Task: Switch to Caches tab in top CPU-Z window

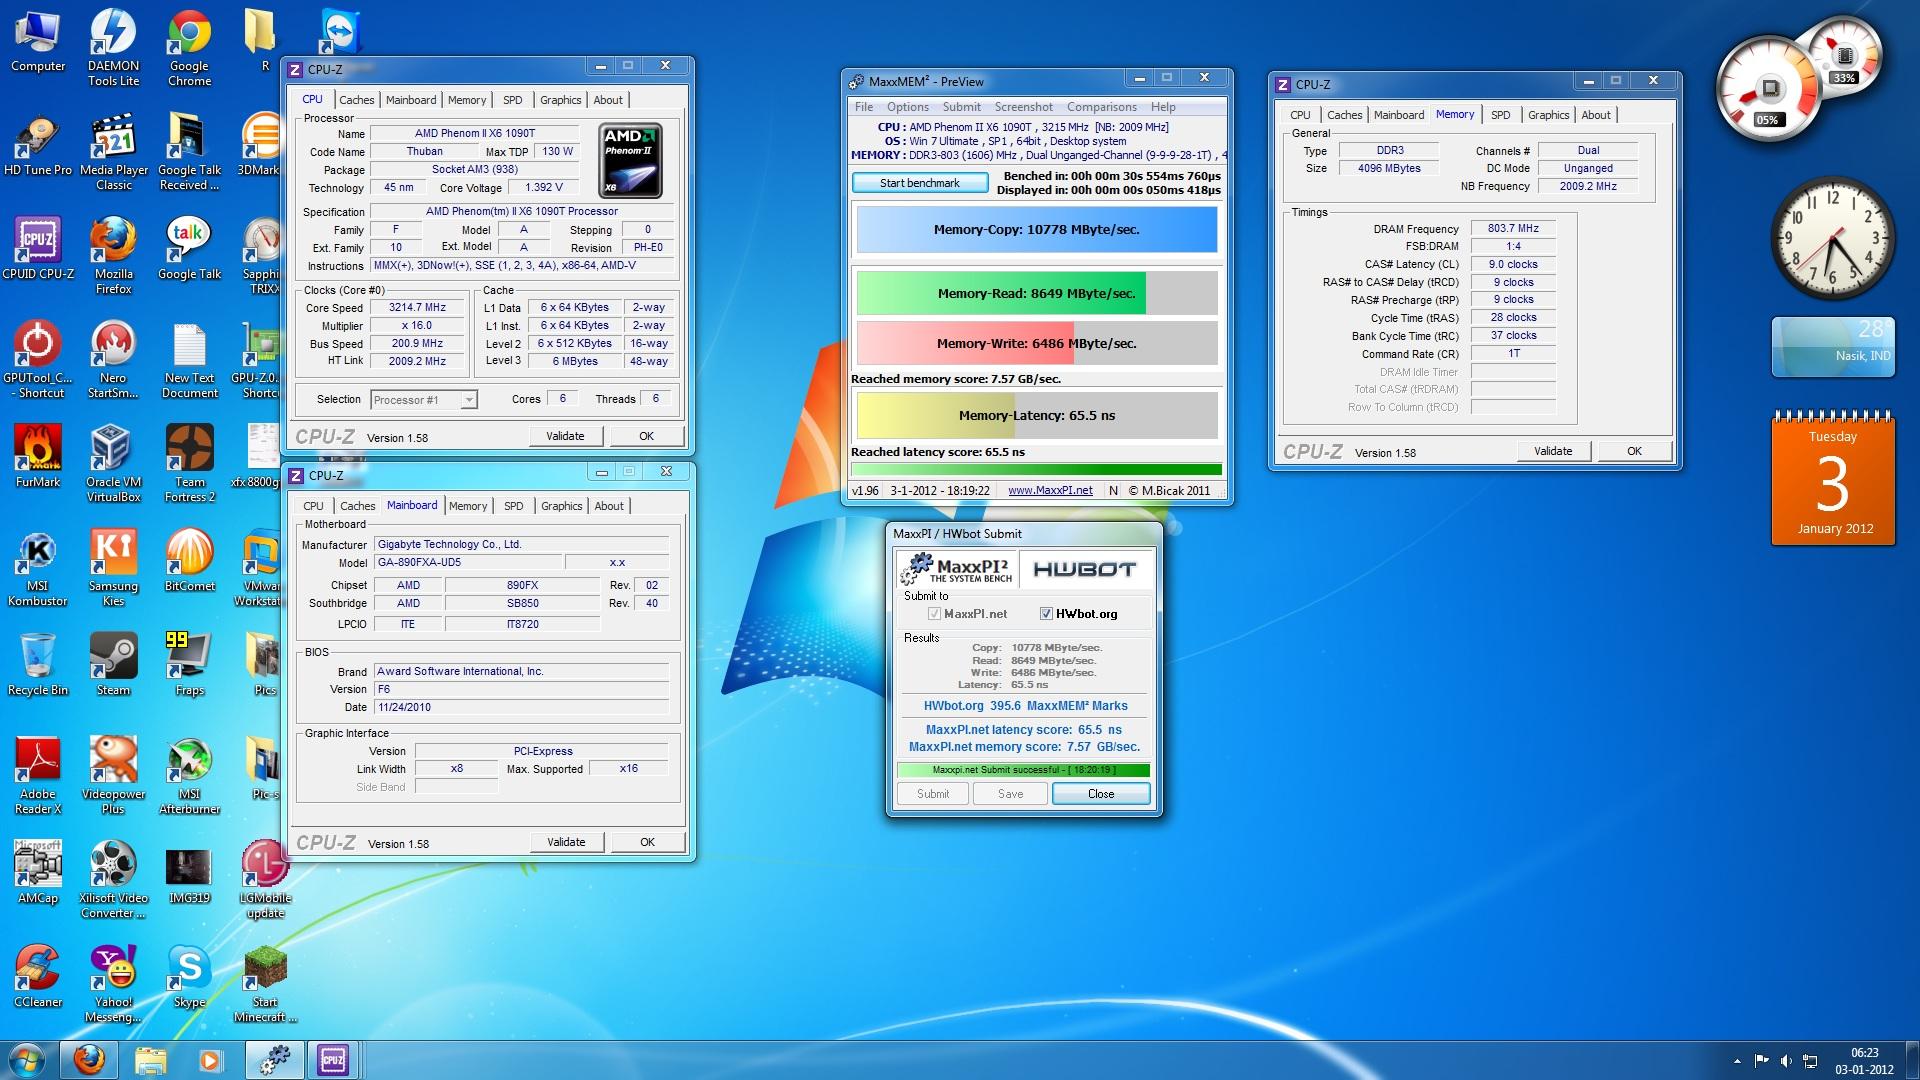Action: pos(357,100)
